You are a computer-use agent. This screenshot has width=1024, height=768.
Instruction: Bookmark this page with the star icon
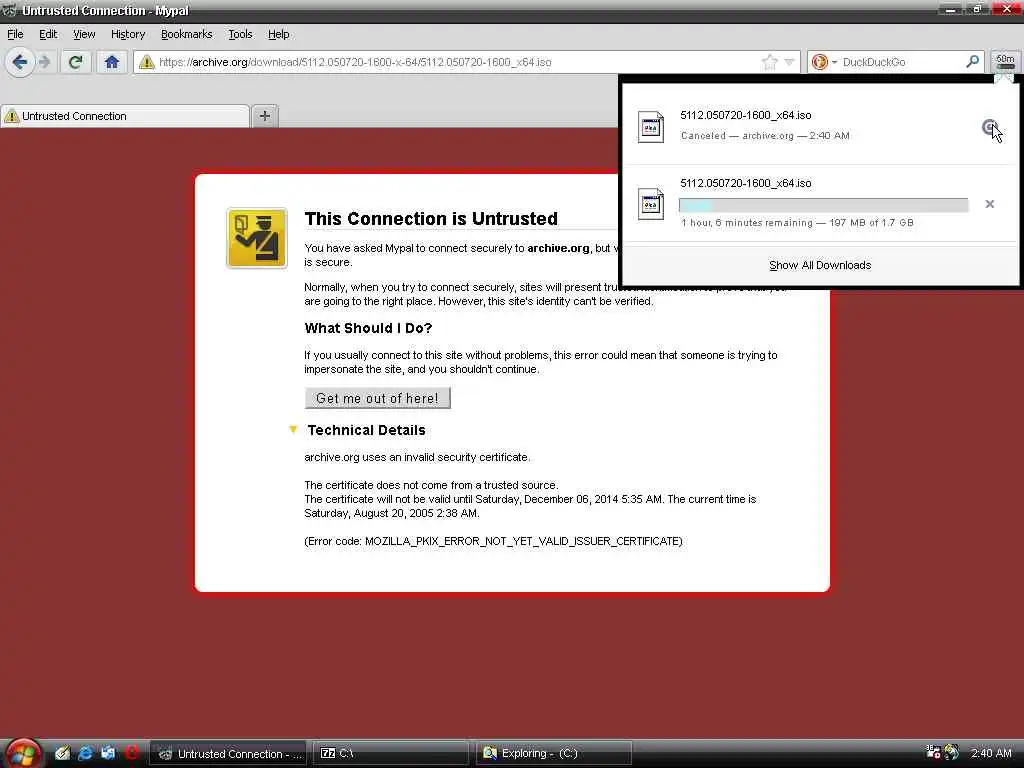point(770,62)
